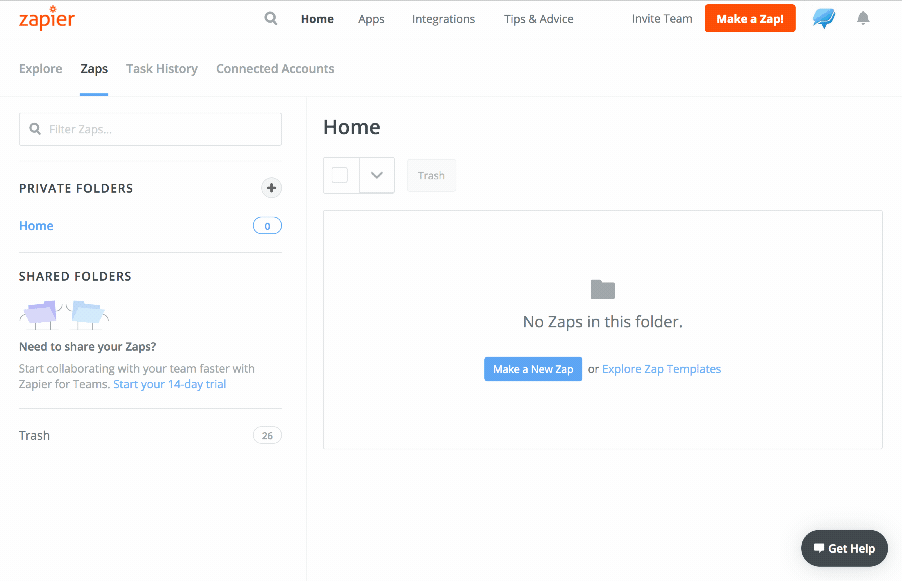Open the blue chat messages icon
The image size is (902, 581).
[824, 18]
